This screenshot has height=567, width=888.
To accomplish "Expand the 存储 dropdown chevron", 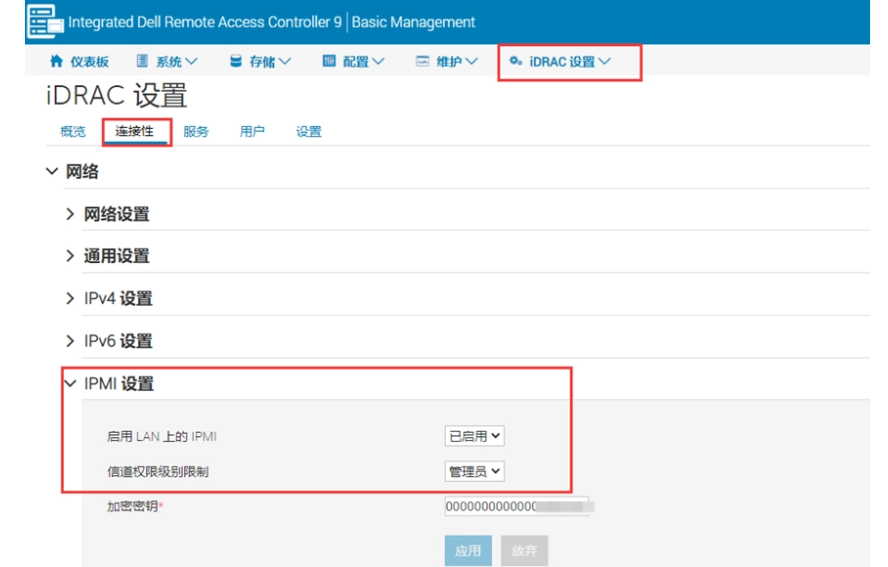I will click(285, 61).
